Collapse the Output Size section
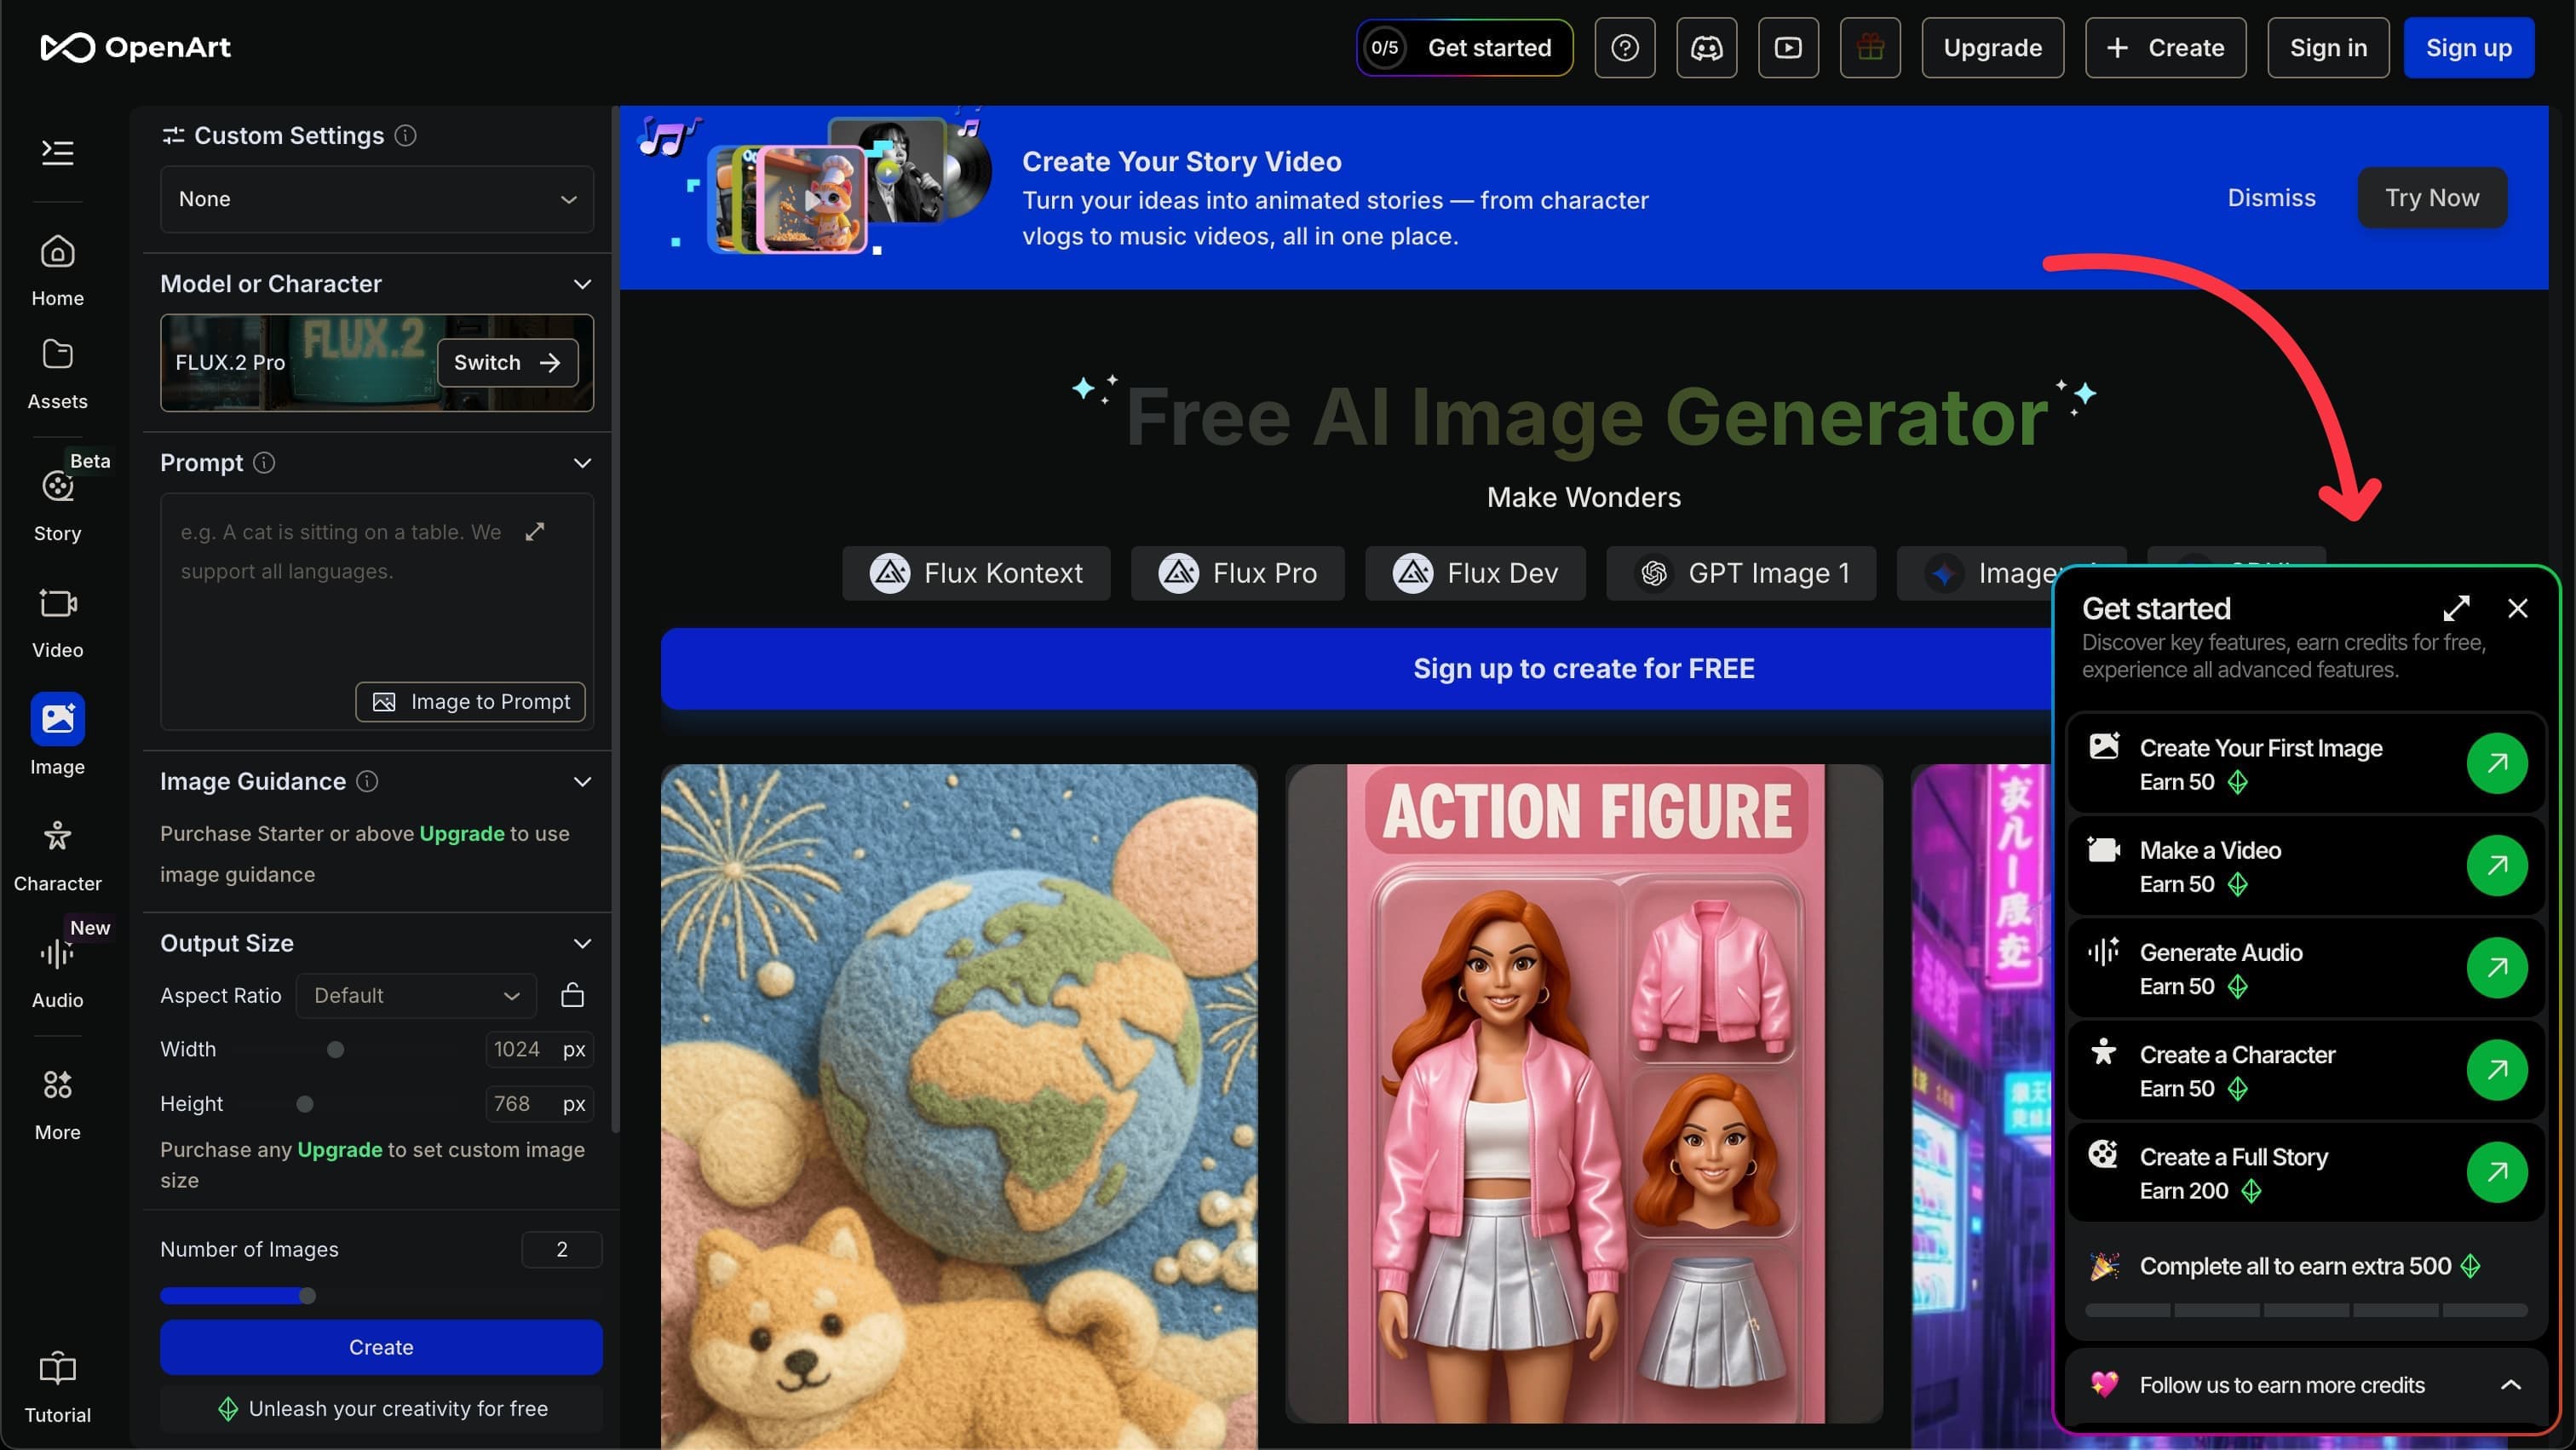The image size is (2576, 1450). coord(582,943)
